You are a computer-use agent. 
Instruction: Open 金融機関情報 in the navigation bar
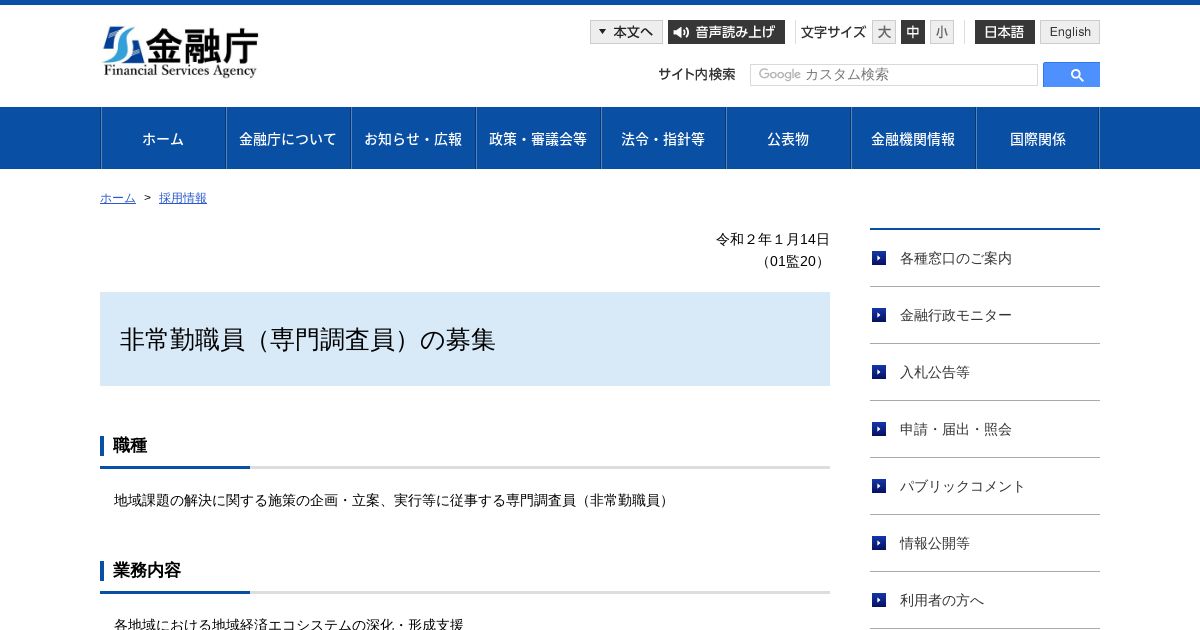click(x=913, y=138)
